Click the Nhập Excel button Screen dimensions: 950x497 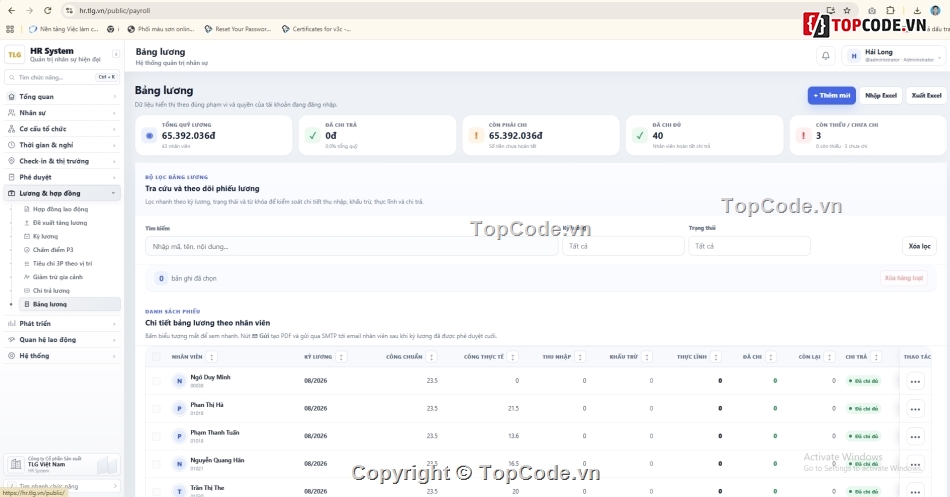pos(880,95)
